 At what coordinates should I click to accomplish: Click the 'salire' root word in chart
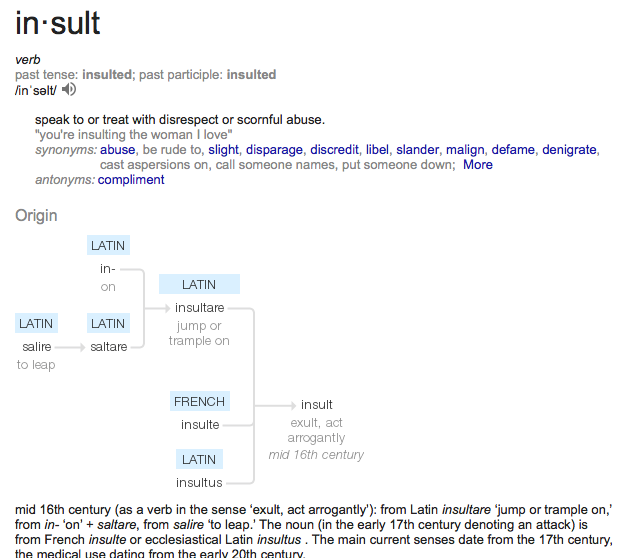pyautogui.click(x=36, y=347)
